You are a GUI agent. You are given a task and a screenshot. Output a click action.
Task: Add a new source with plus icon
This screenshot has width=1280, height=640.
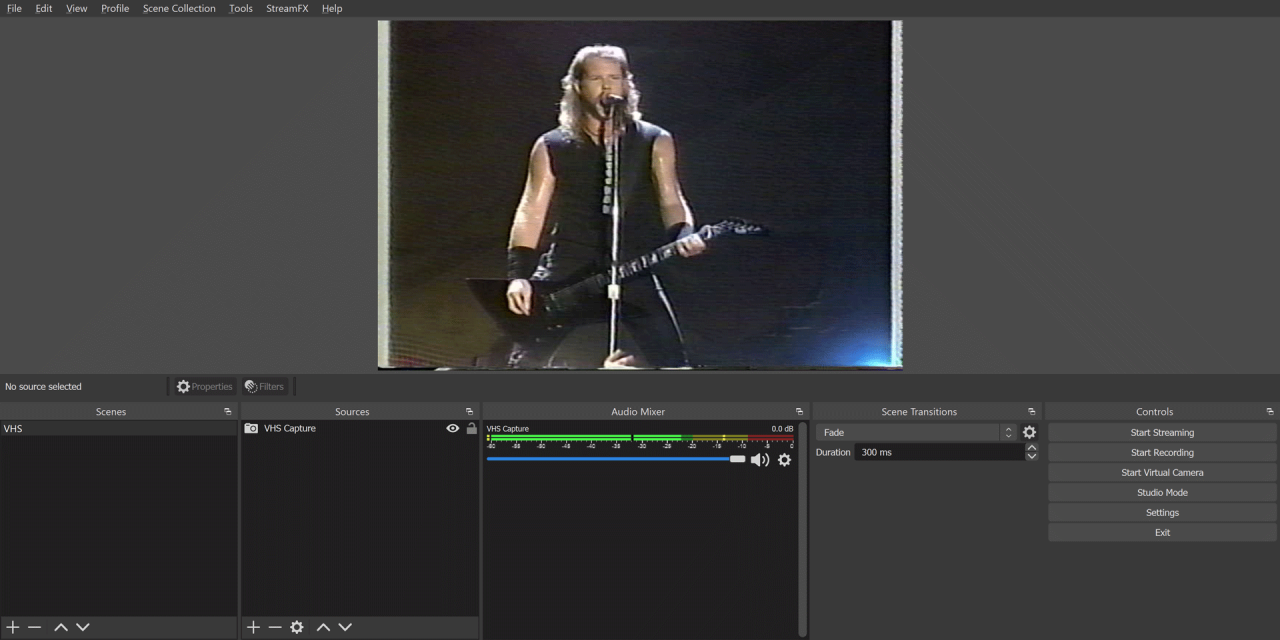tap(253, 627)
